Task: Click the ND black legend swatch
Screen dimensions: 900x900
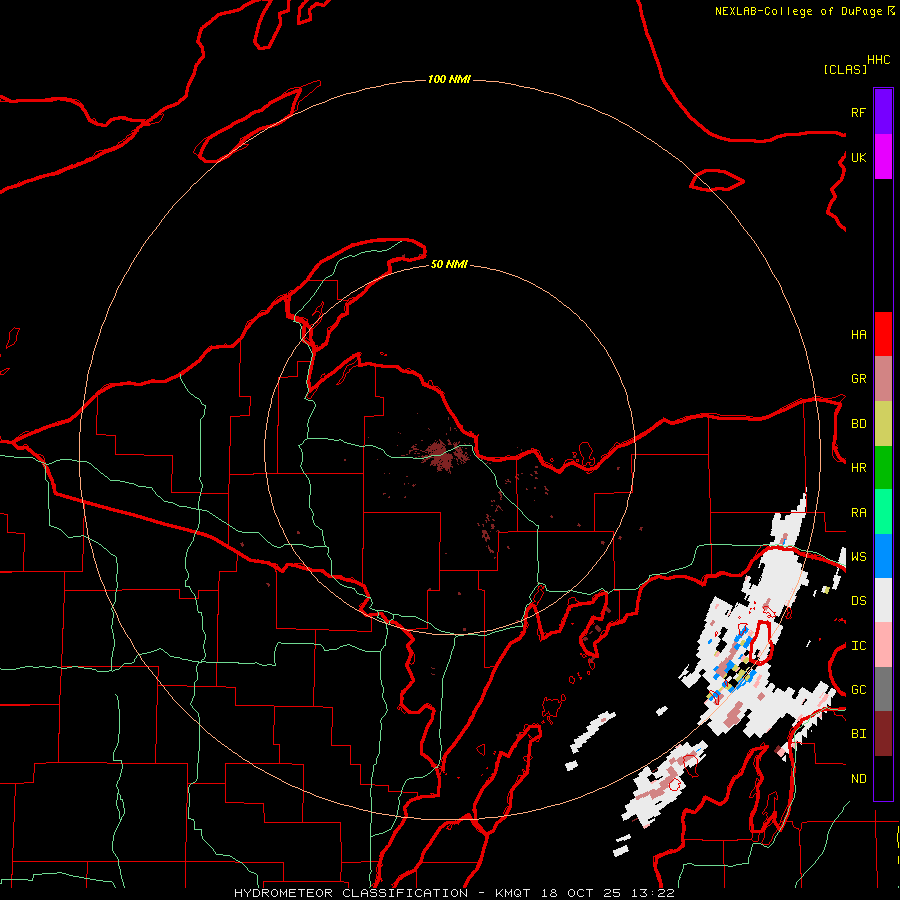Action: point(883,778)
